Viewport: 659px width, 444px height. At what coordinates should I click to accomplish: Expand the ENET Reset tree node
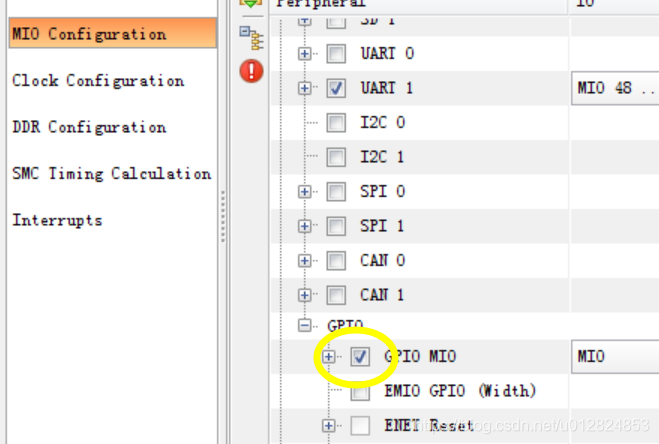[329, 426]
